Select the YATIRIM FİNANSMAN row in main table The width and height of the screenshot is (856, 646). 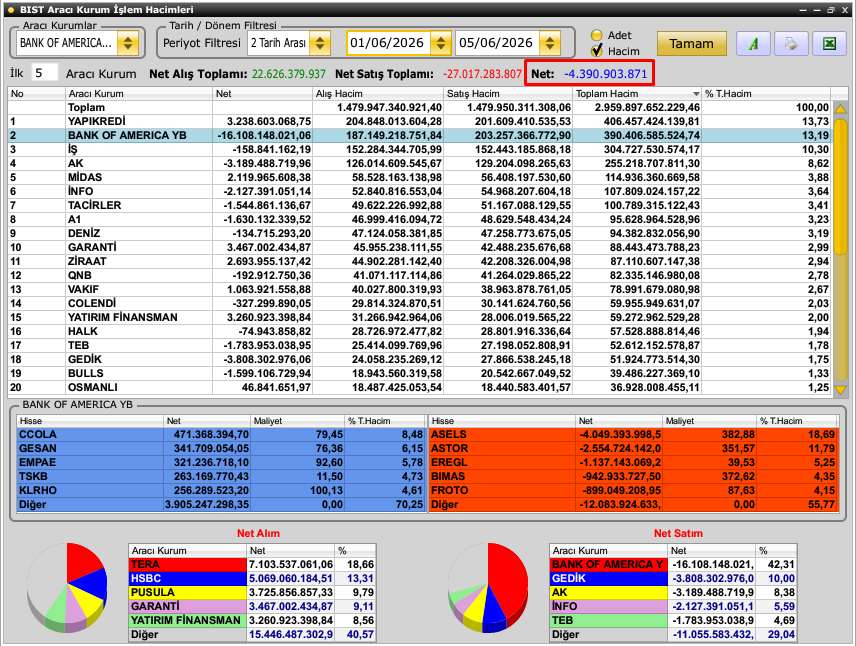tap(419, 317)
